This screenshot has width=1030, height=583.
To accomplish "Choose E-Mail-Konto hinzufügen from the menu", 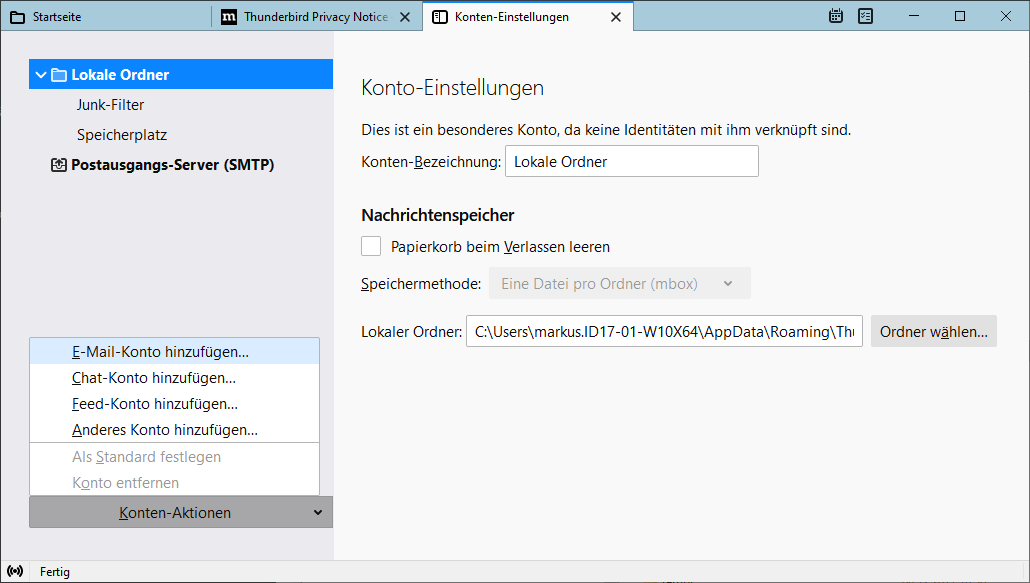I will click(x=160, y=352).
